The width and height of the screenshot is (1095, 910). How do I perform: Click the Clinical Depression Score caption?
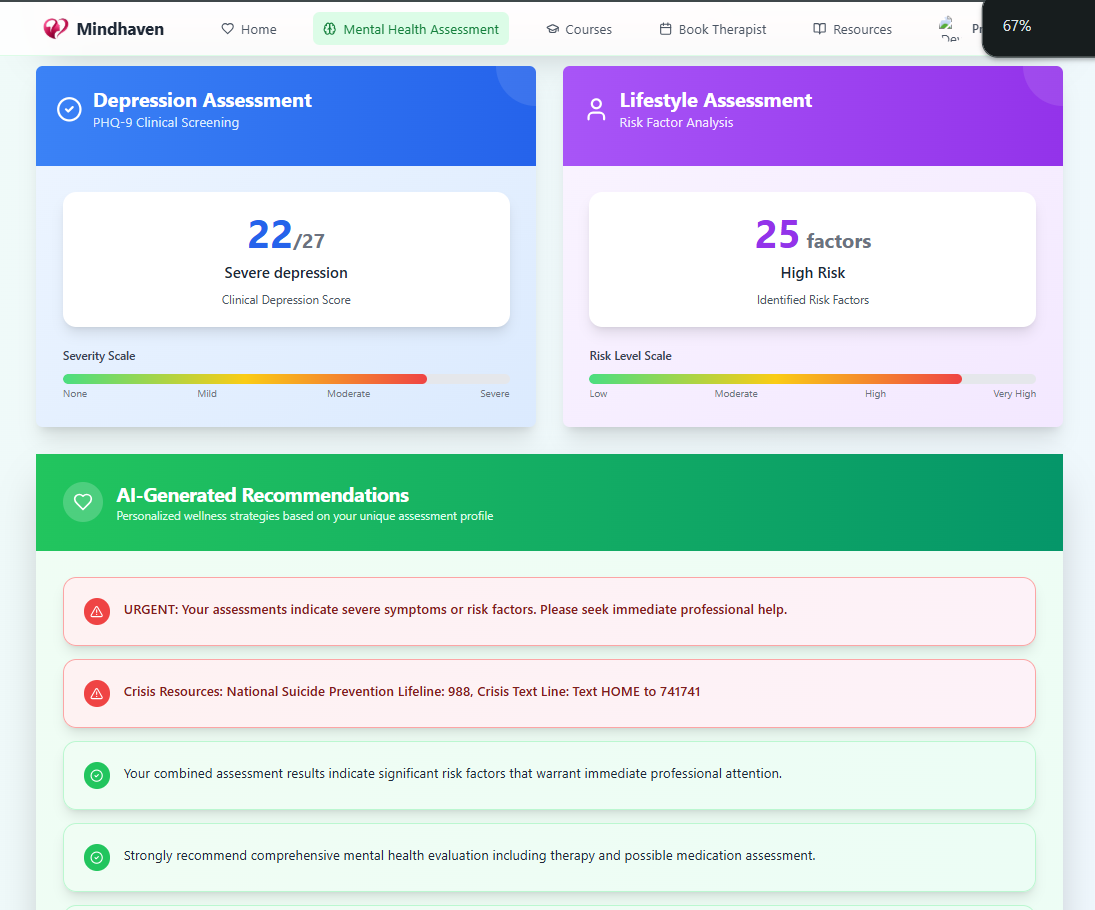click(x=286, y=300)
